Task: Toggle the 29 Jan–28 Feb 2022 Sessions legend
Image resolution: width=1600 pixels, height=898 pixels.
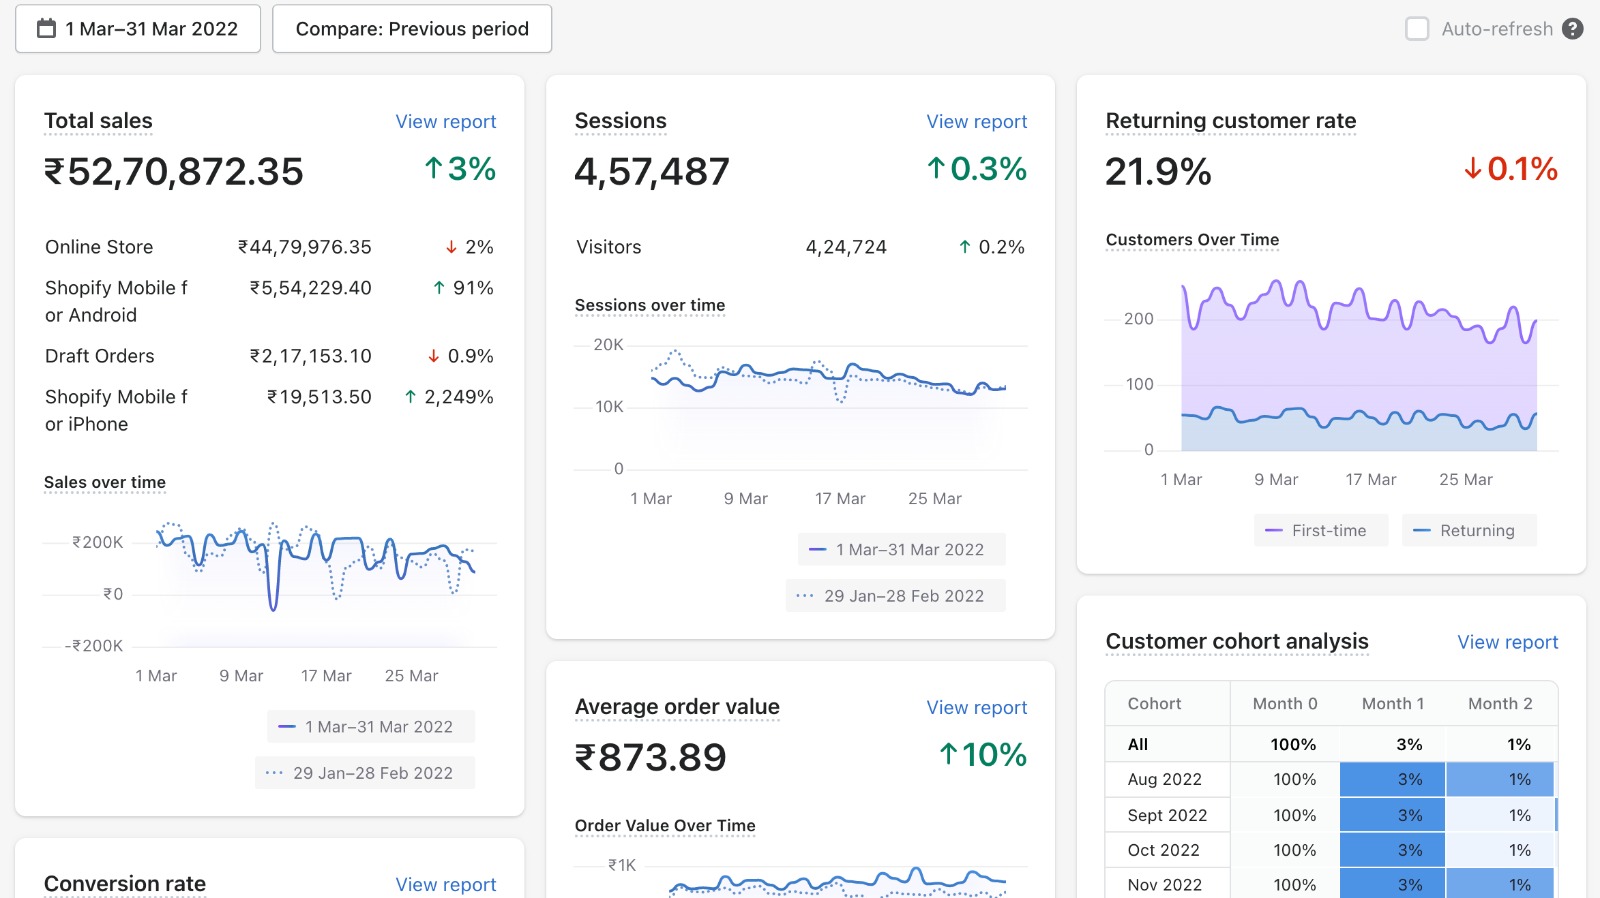Action: (895, 596)
